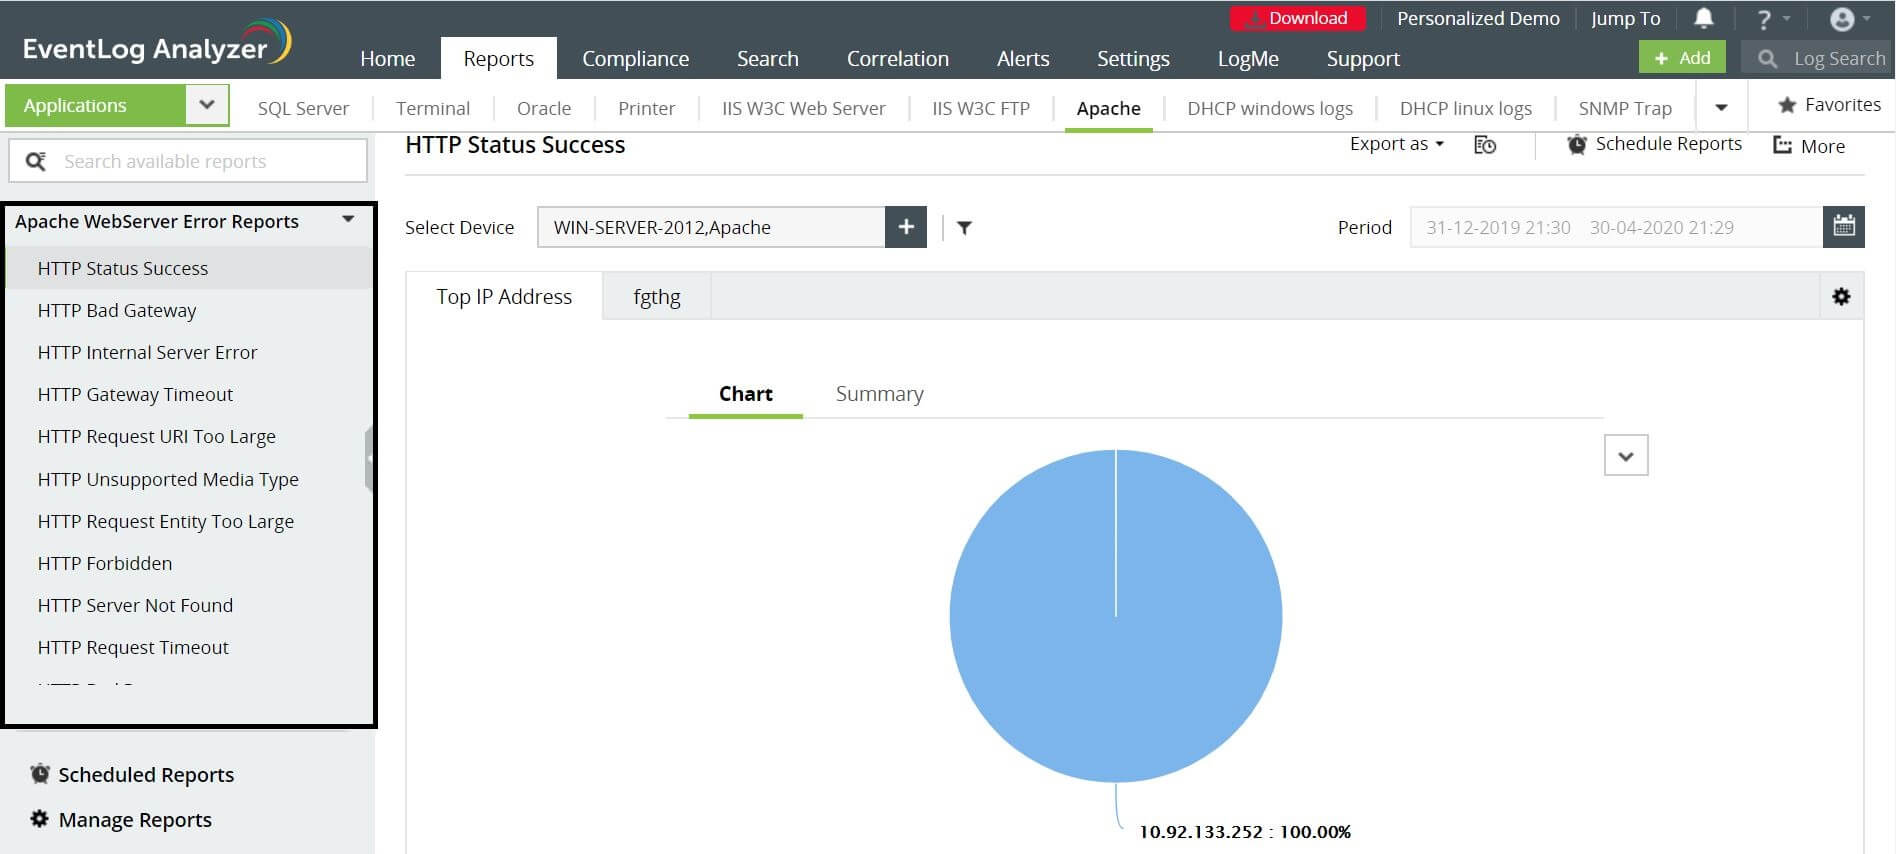
Task: Expand the Export as dropdown
Action: 1397,143
